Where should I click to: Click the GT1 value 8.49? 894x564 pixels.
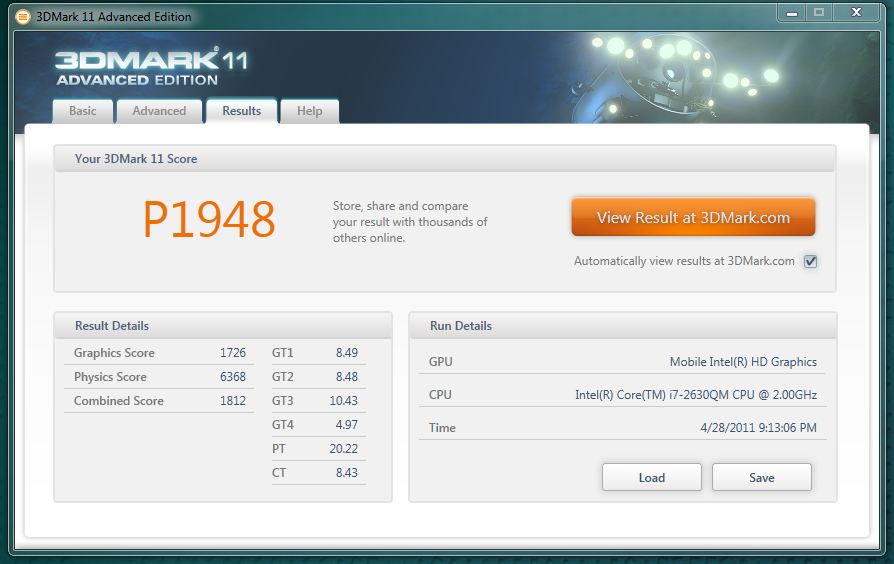click(x=347, y=353)
